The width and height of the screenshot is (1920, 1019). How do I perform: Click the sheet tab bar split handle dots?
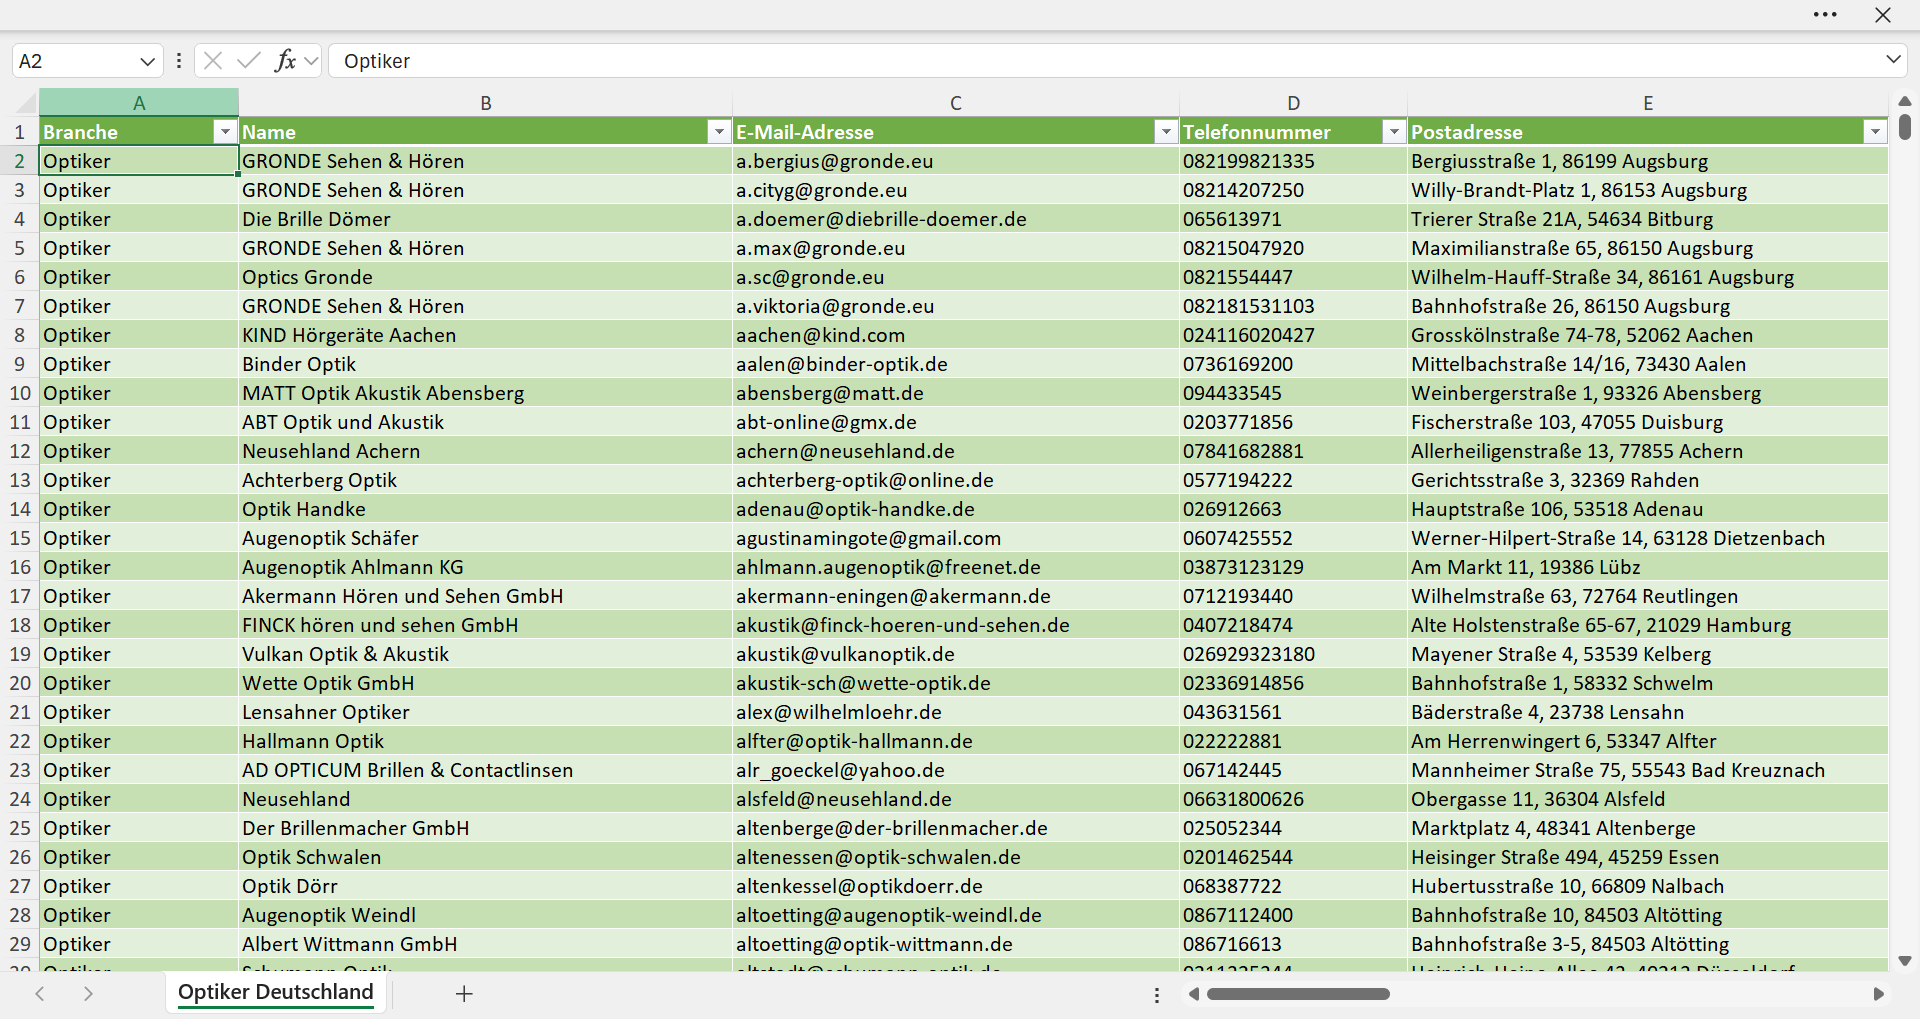point(1157,995)
